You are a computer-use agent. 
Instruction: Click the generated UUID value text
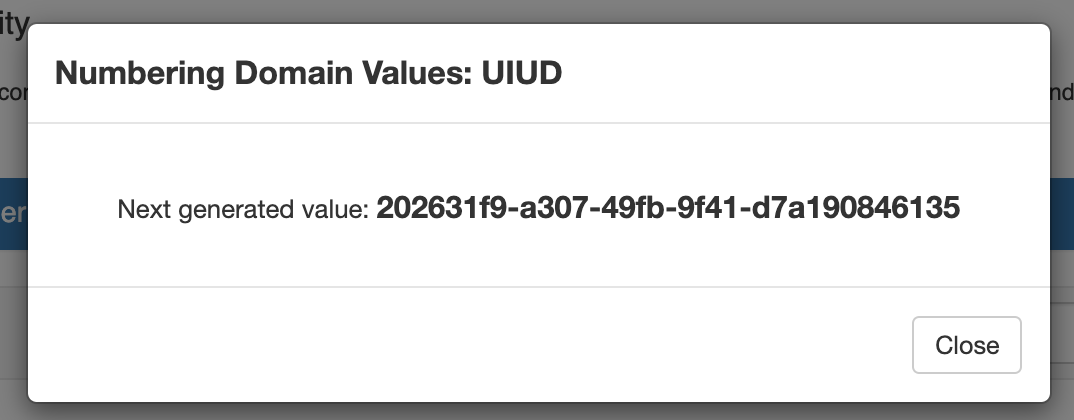coord(668,208)
